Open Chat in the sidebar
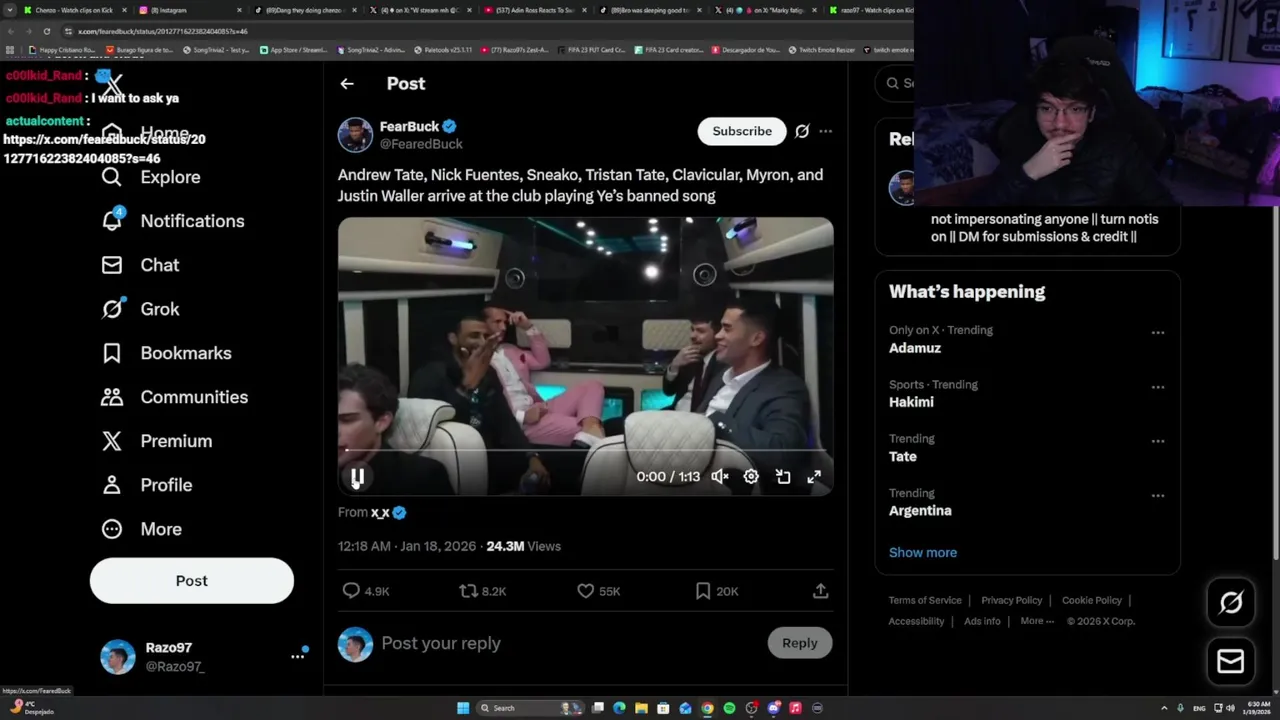 [140, 265]
